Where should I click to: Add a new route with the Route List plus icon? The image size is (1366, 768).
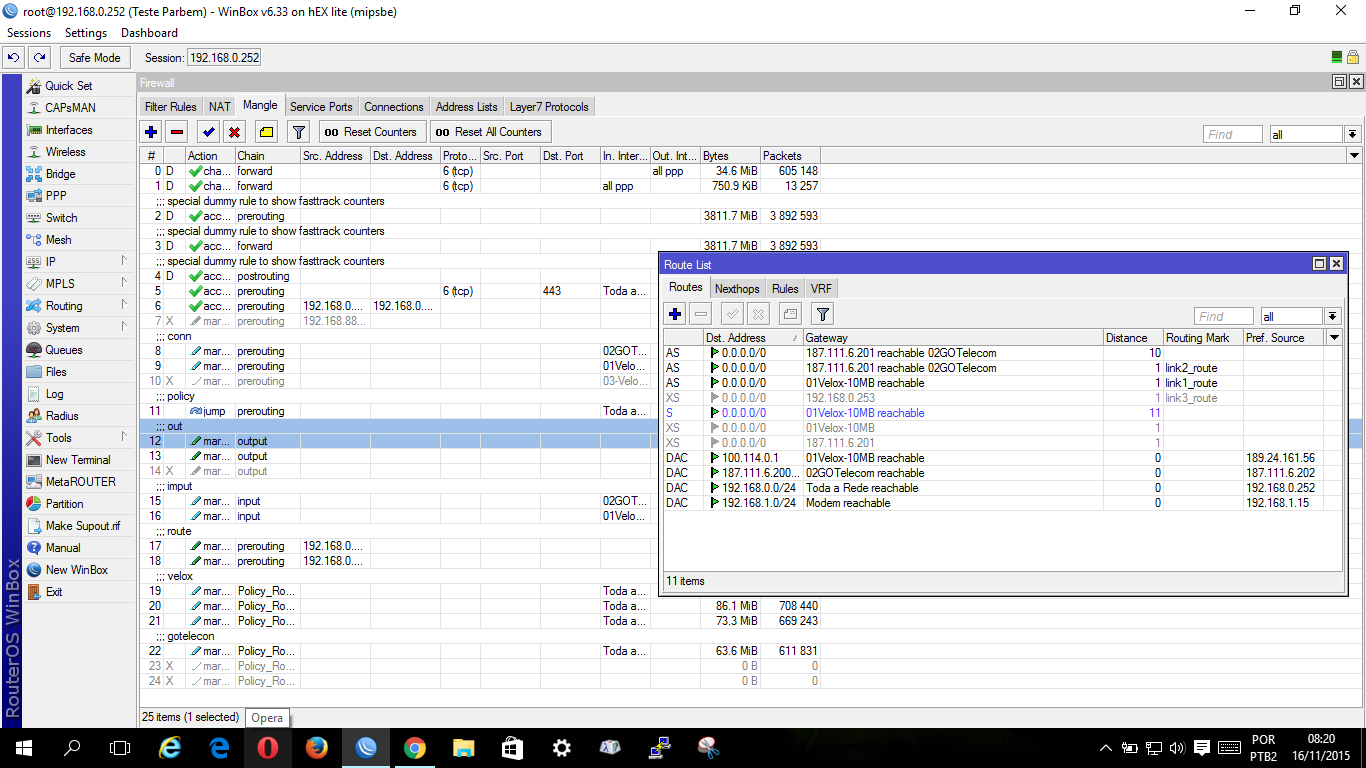coord(675,314)
